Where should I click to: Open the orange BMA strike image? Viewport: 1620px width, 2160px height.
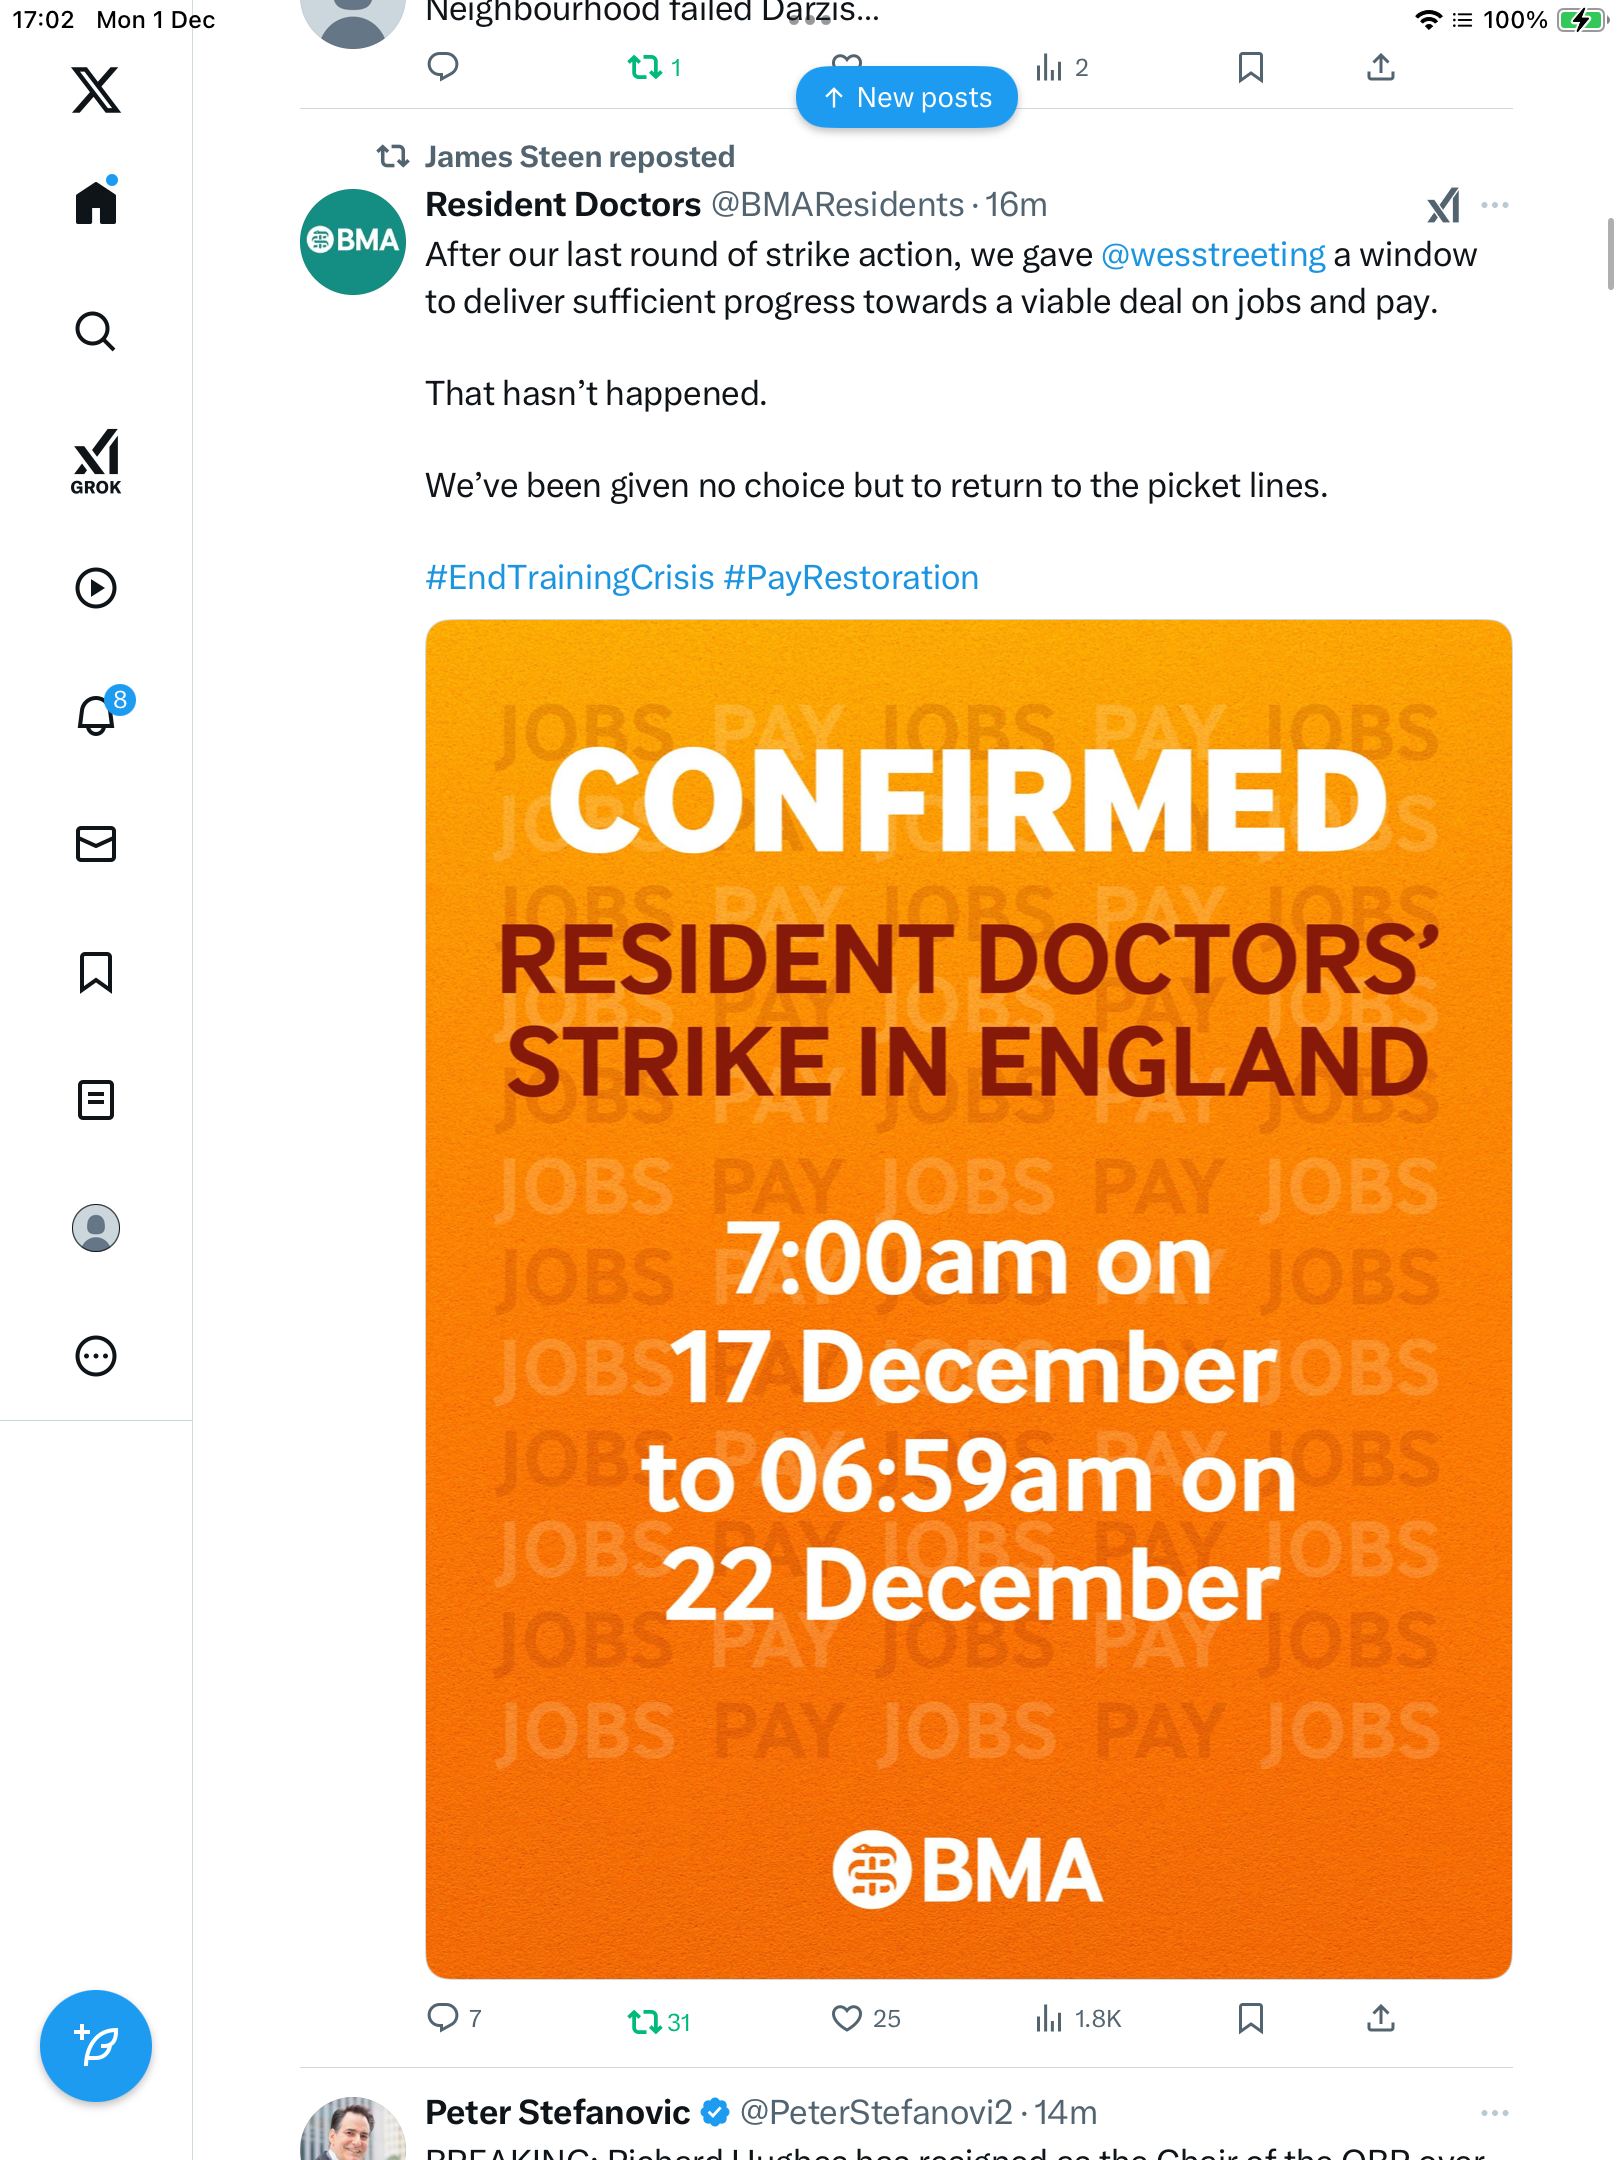click(x=968, y=1298)
